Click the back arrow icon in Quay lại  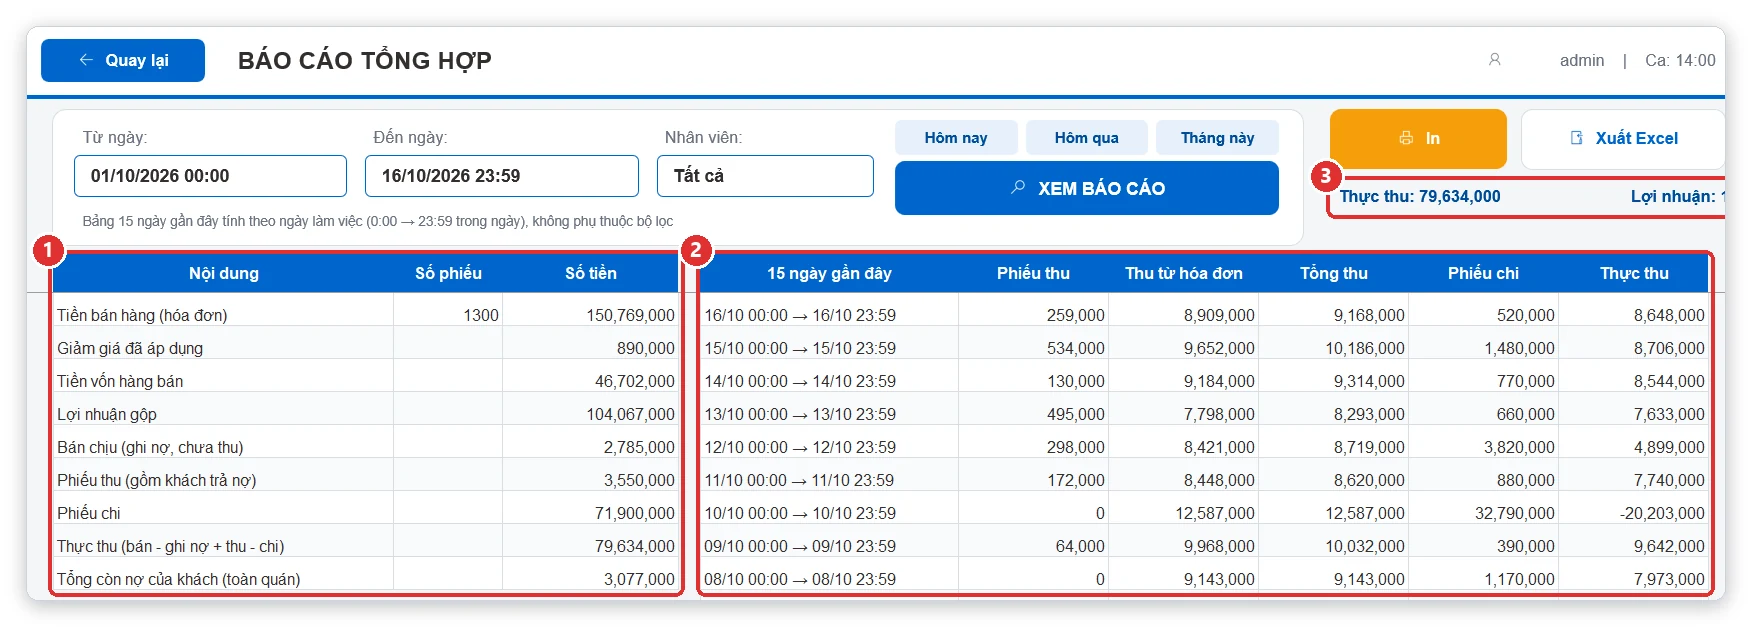(86, 60)
